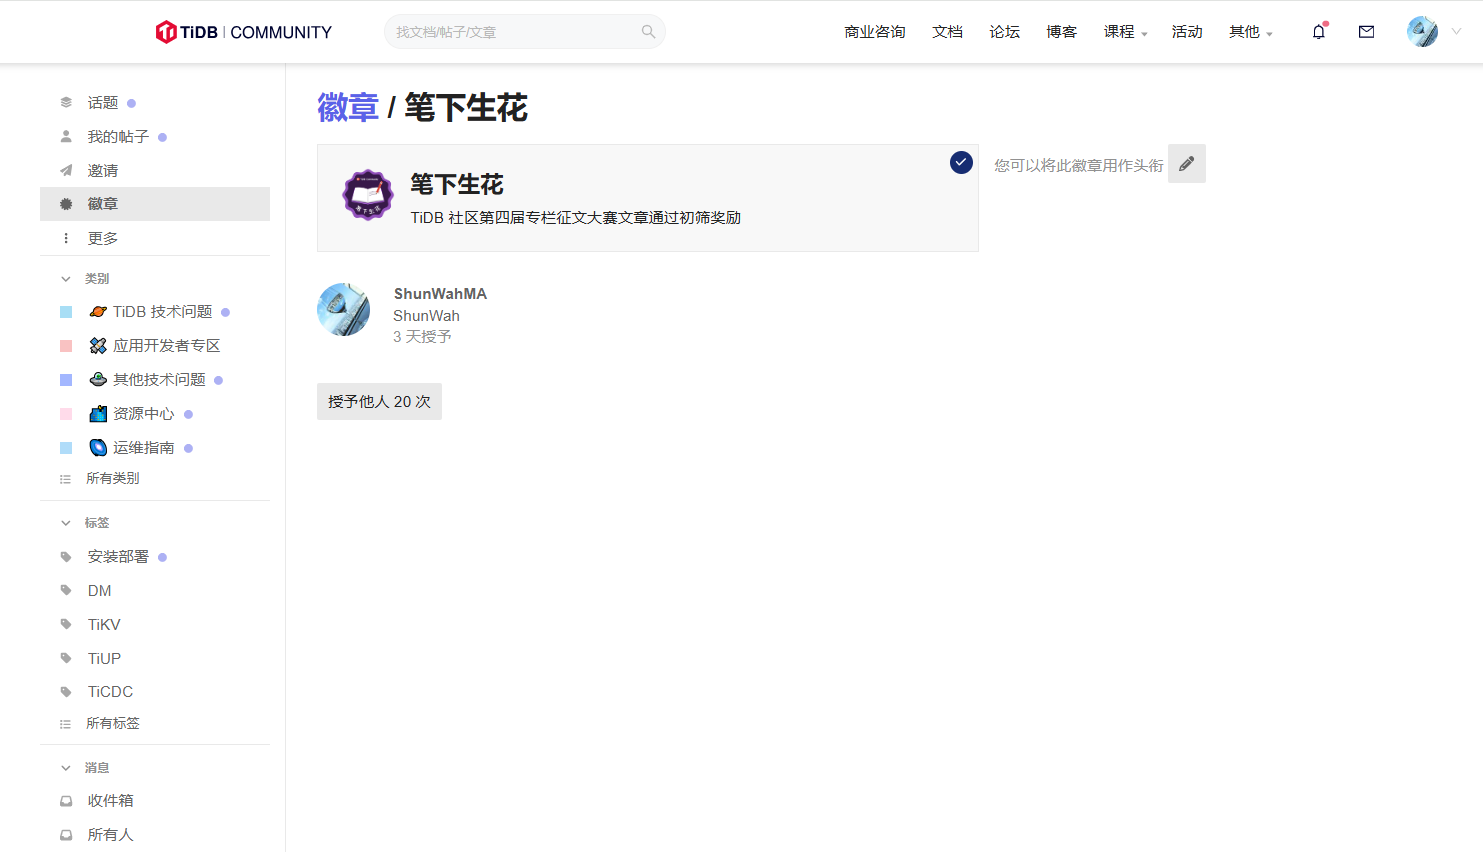Click the TiDB Community logo

[242, 31]
